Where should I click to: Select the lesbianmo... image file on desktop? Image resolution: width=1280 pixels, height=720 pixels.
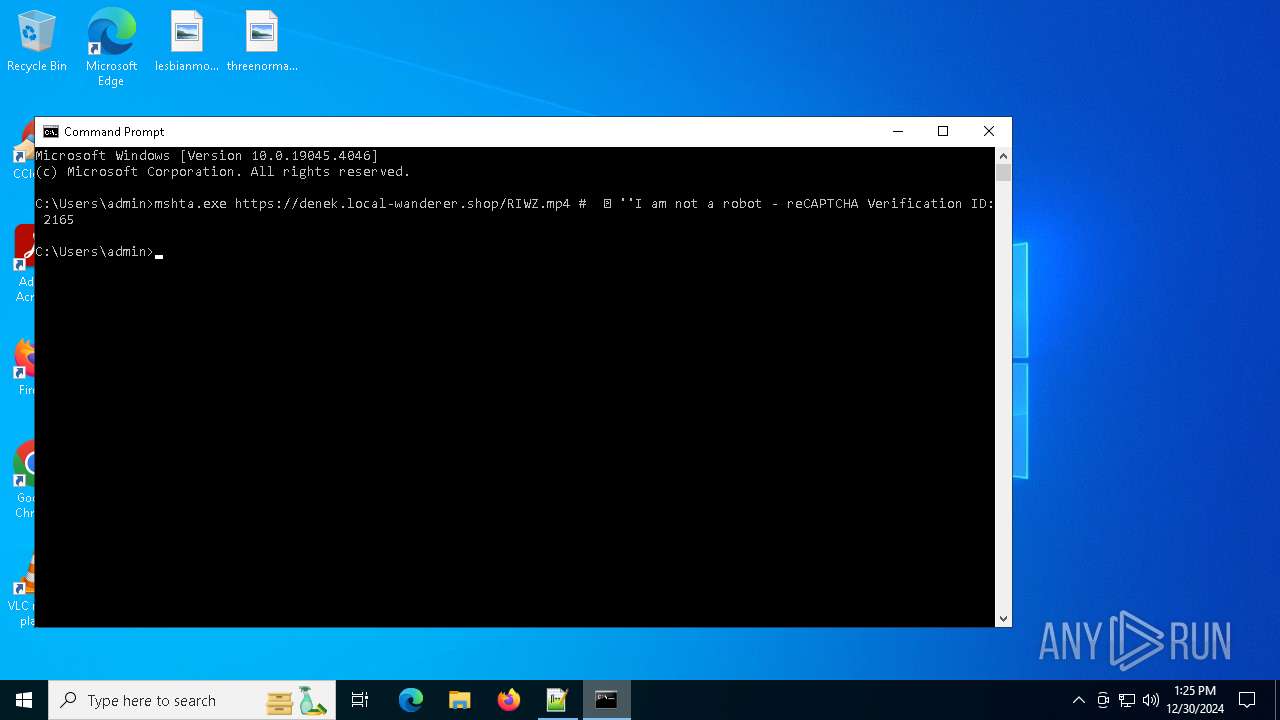(x=187, y=41)
